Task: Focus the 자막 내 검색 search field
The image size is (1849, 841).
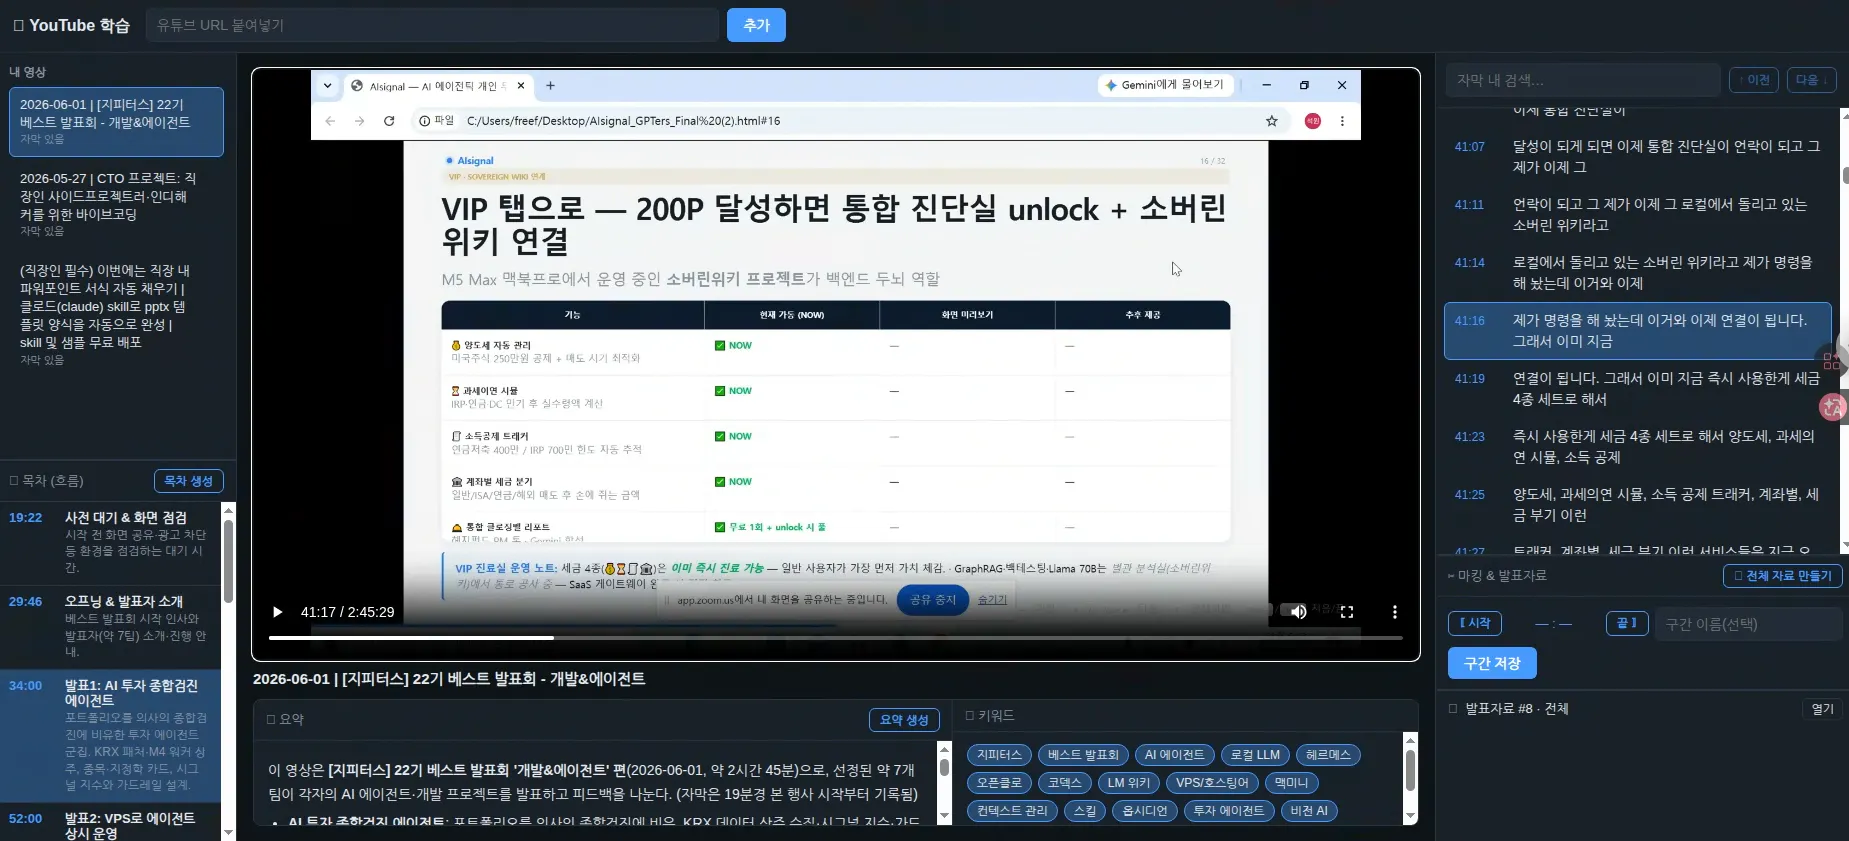Action: tap(1582, 80)
